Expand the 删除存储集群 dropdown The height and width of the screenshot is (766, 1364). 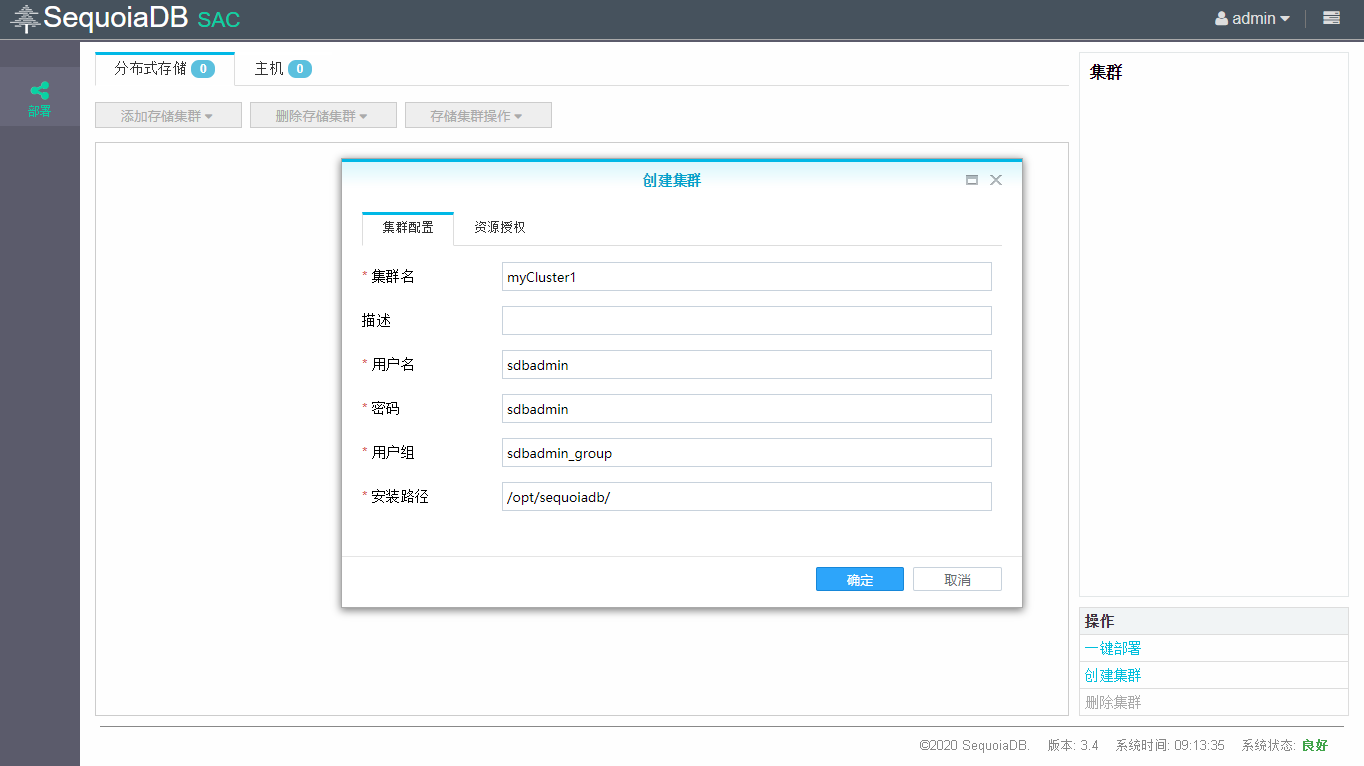coord(323,116)
